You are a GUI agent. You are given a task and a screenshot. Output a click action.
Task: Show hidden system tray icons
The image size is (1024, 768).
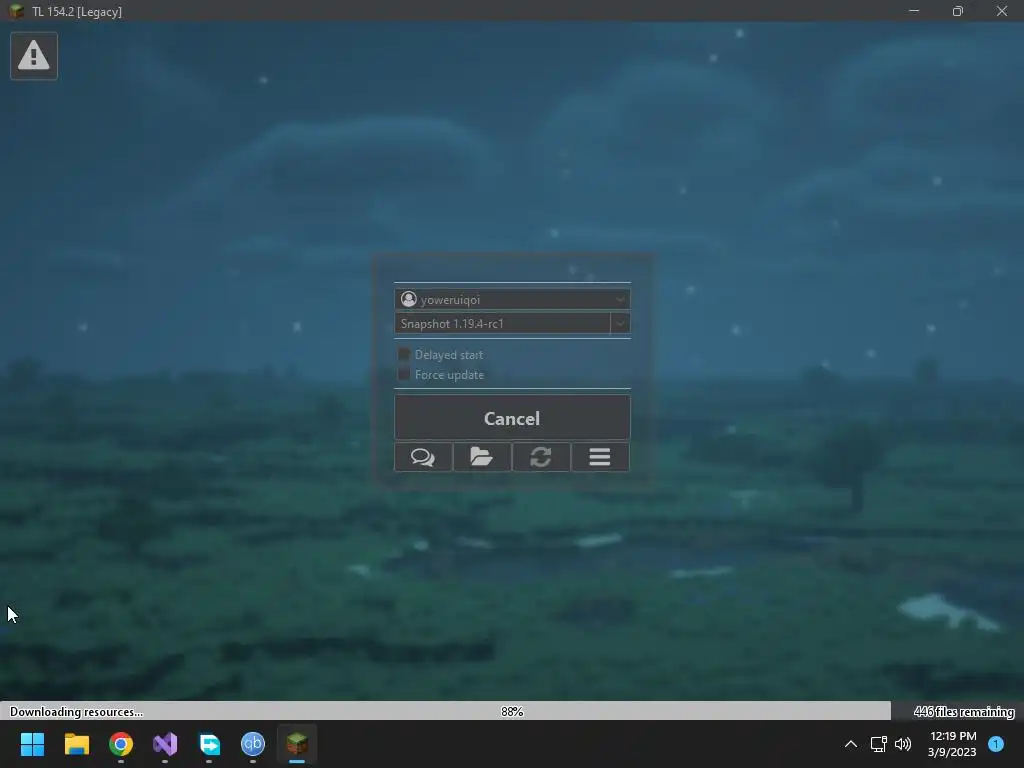[850, 744]
